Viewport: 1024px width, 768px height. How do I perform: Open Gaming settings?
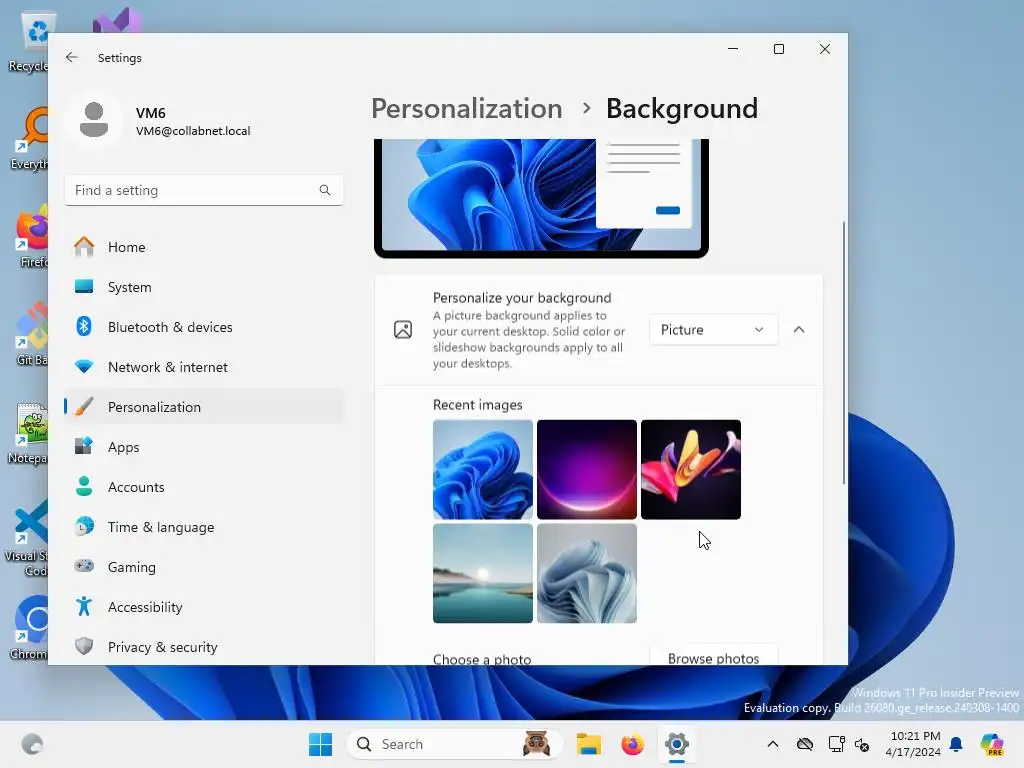pos(204,567)
